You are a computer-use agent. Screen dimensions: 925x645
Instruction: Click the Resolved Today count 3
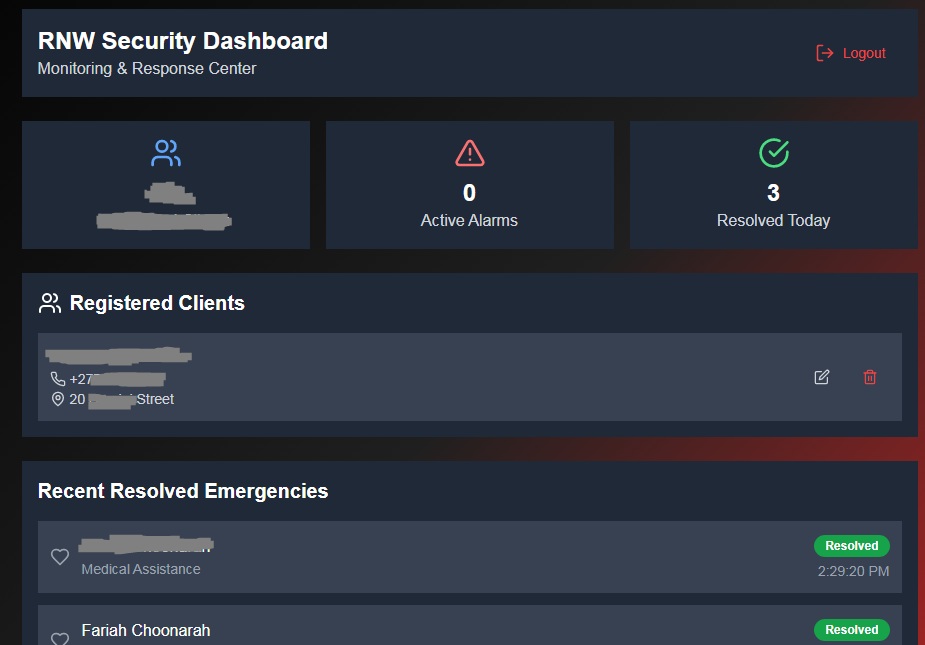773,193
